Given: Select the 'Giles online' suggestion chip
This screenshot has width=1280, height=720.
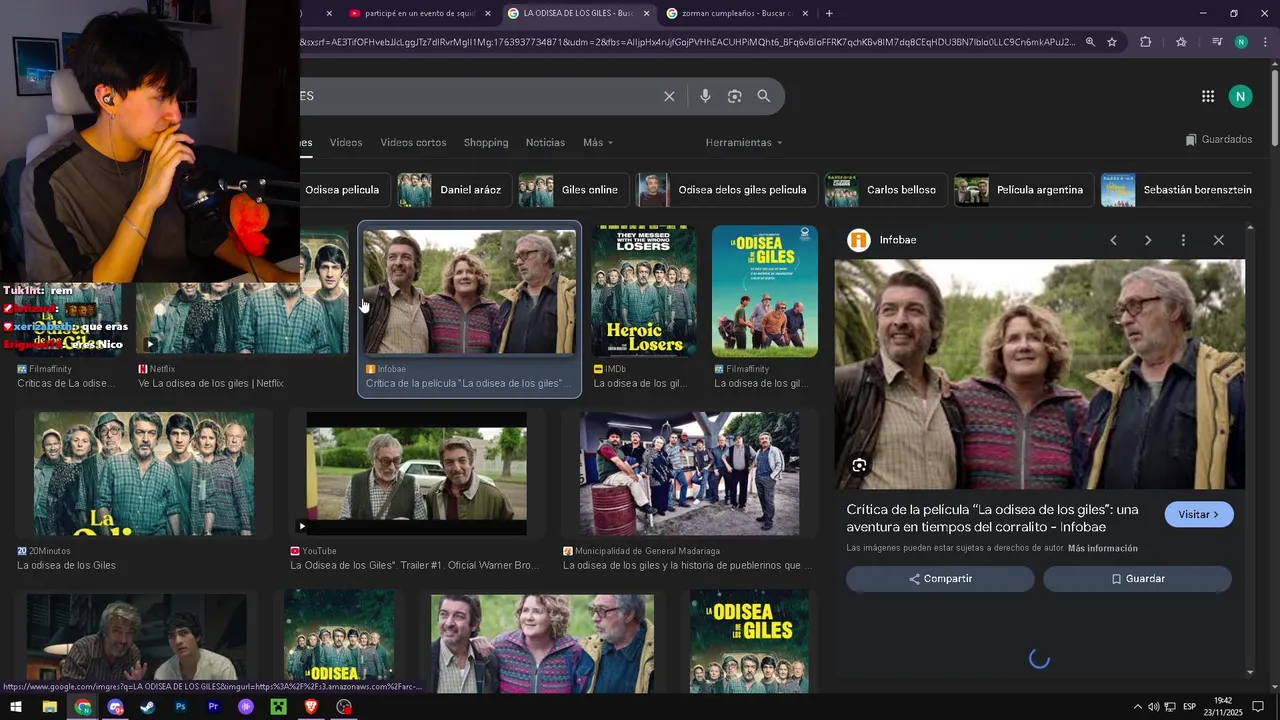Looking at the screenshot, I should pos(573,190).
